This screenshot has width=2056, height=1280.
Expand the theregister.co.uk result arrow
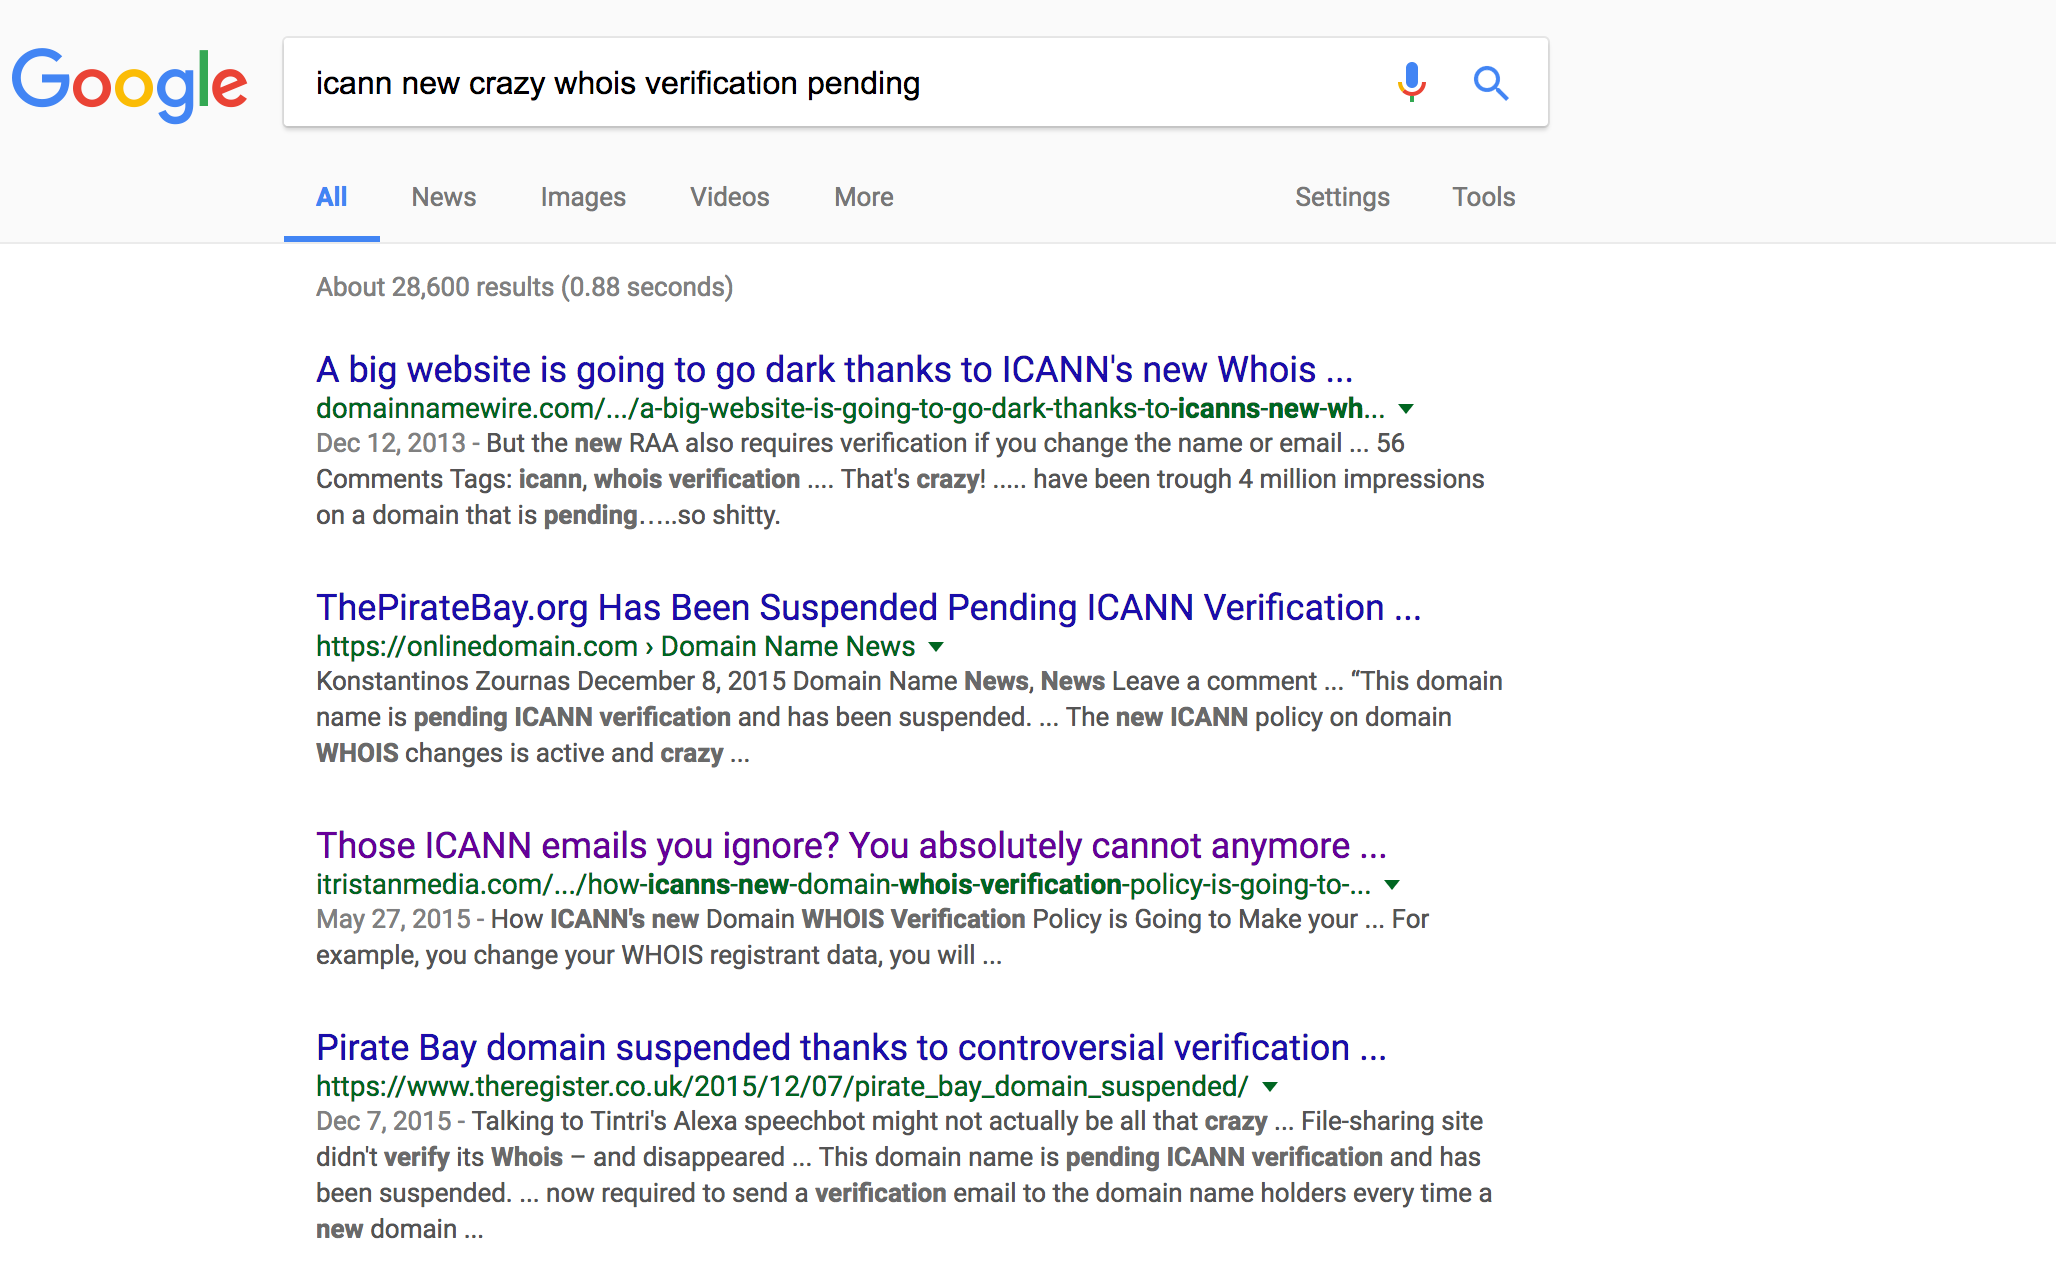coord(1270,1087)
